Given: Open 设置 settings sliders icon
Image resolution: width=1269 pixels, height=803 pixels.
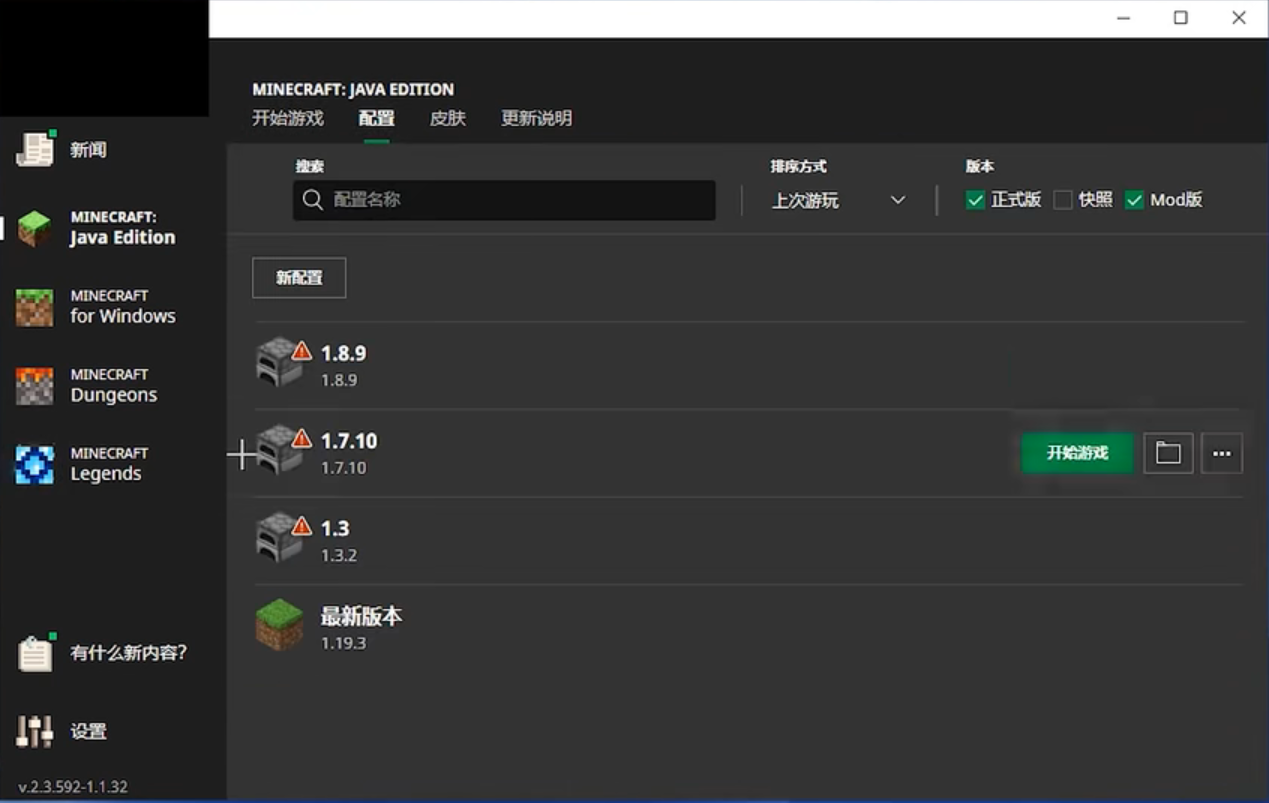Looking at the screenshot, I should pyautogui.click(x=35, y=732).
